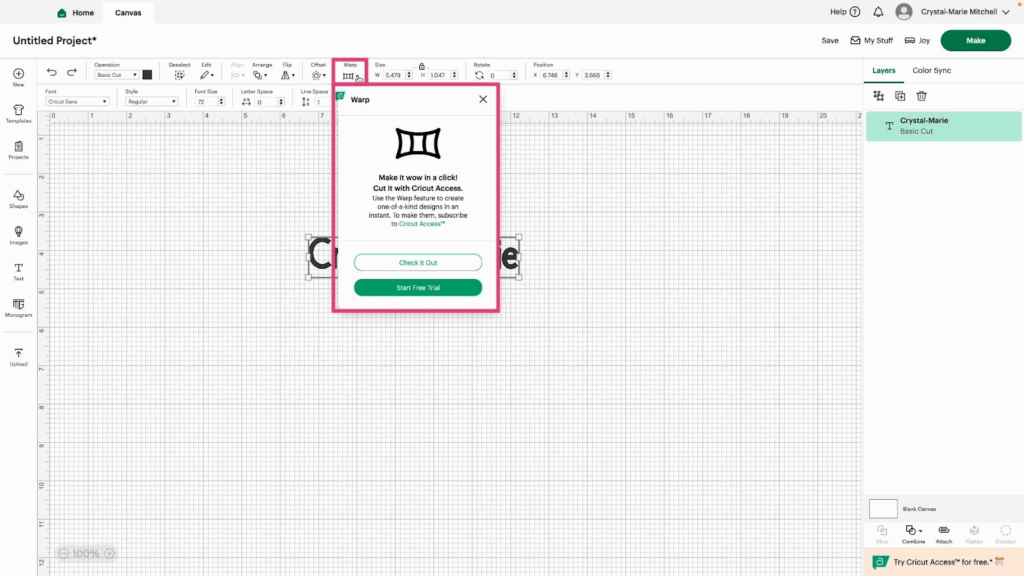1024x576 pixels.
Task: Switch to the Canvas tab
Action: click(128, 12)
